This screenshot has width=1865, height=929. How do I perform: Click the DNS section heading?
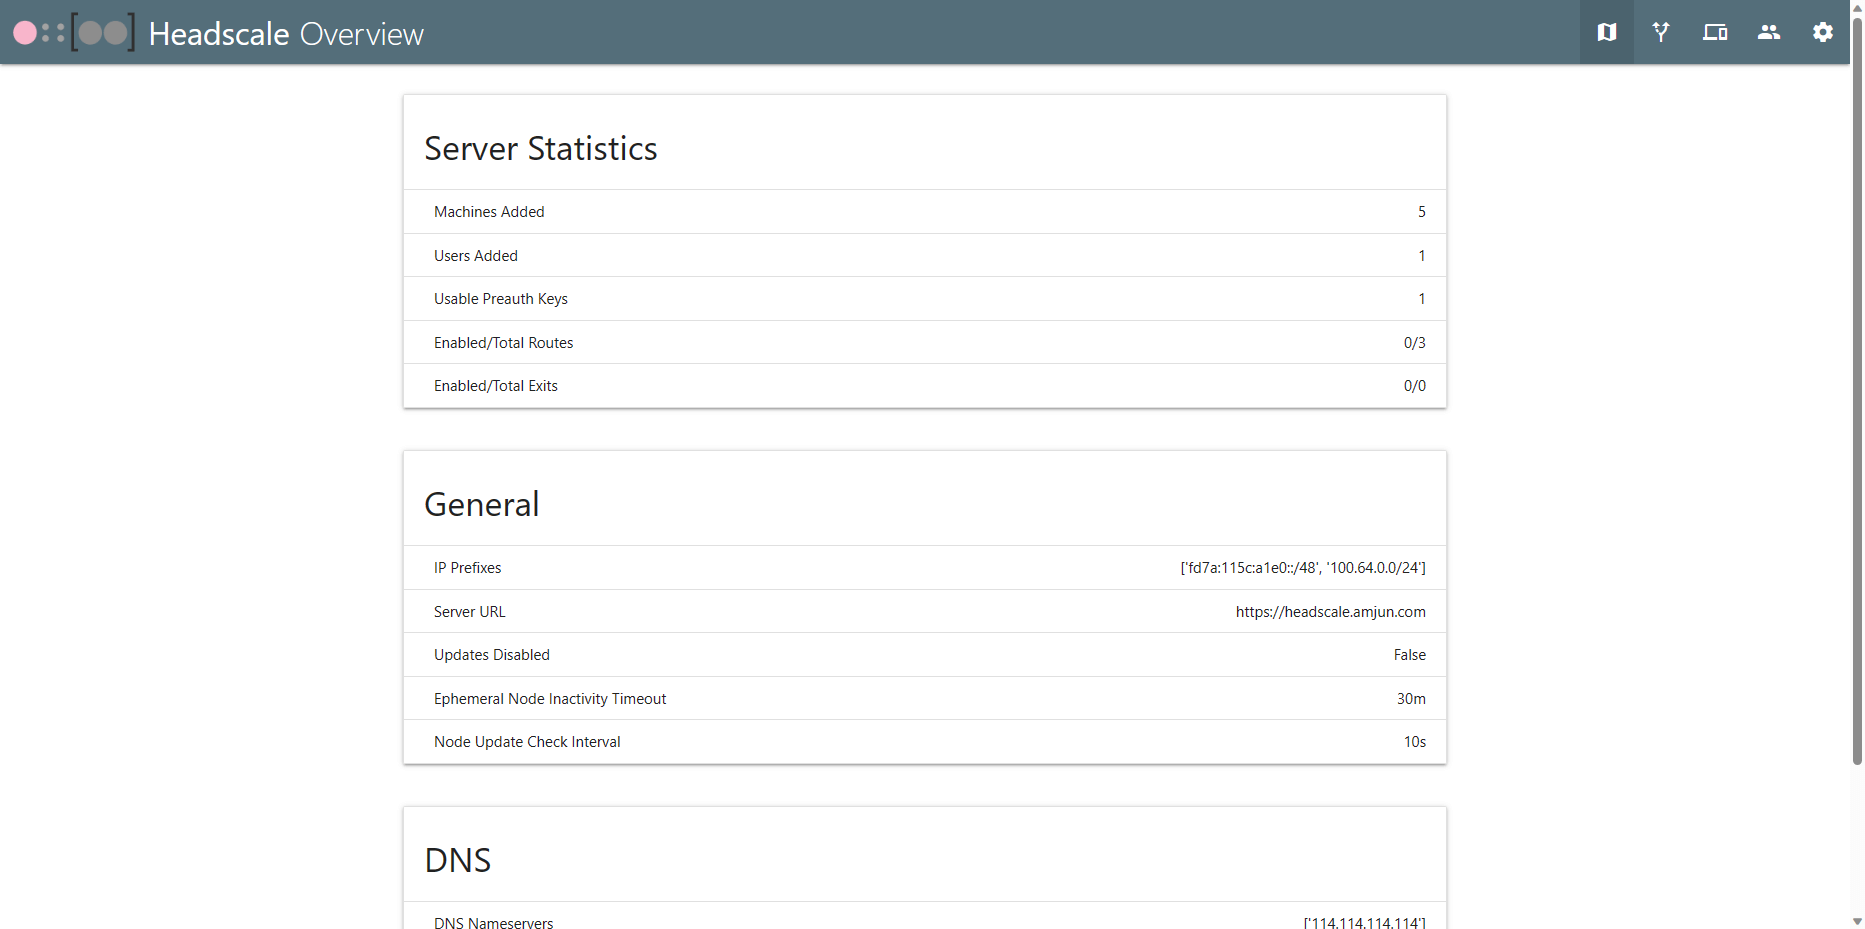[458, 860]
